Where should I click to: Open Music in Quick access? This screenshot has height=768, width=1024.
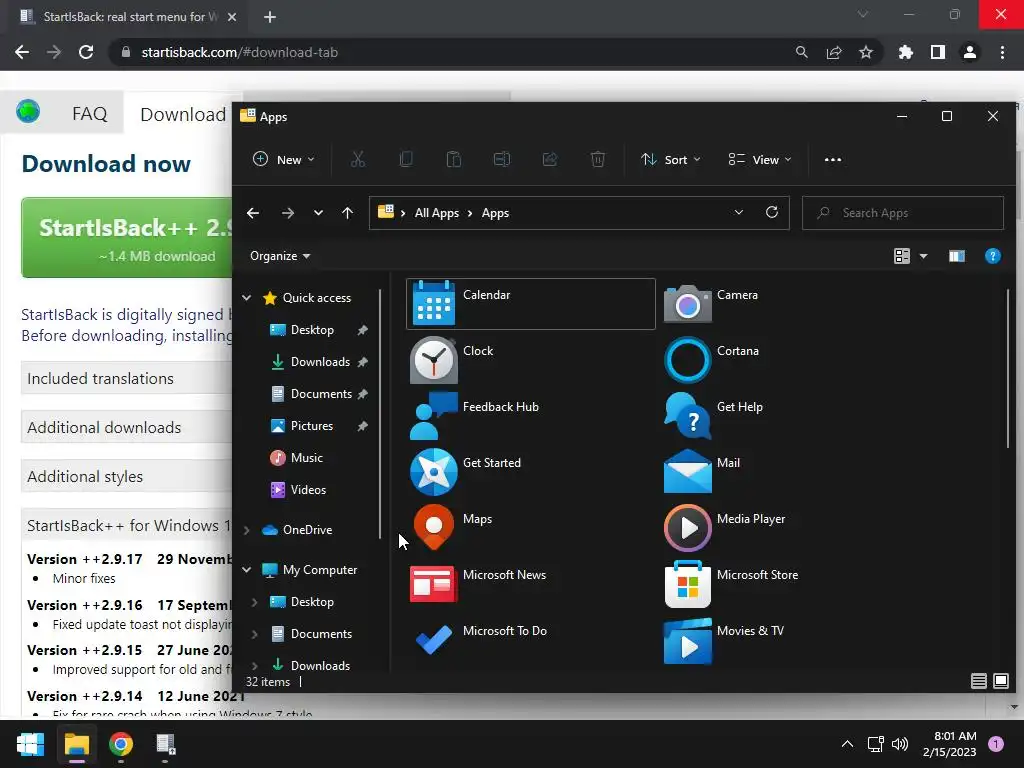click(306, 458)
